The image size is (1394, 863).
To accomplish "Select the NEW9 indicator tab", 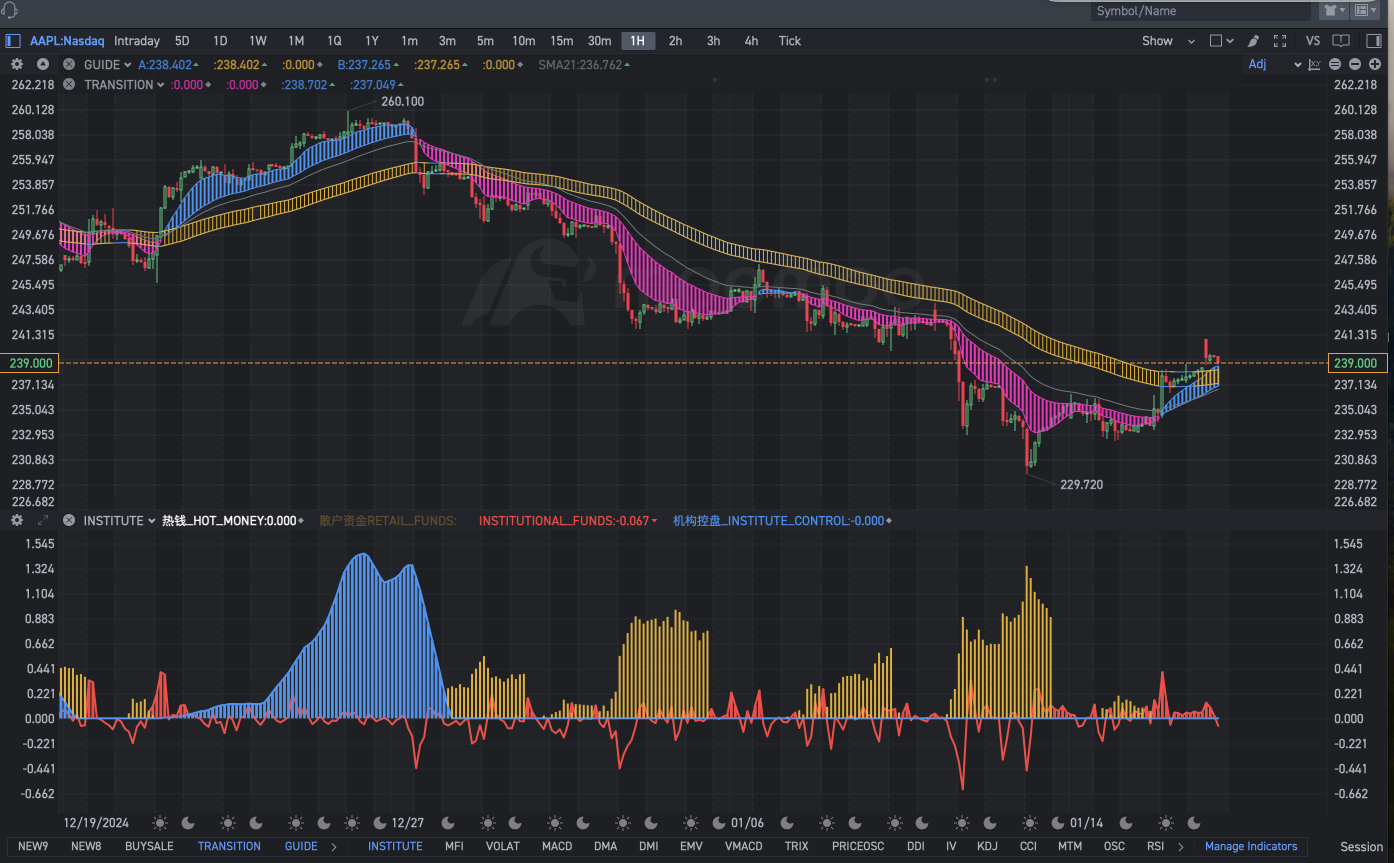I will pyautogui.click(x=33, y=846).
